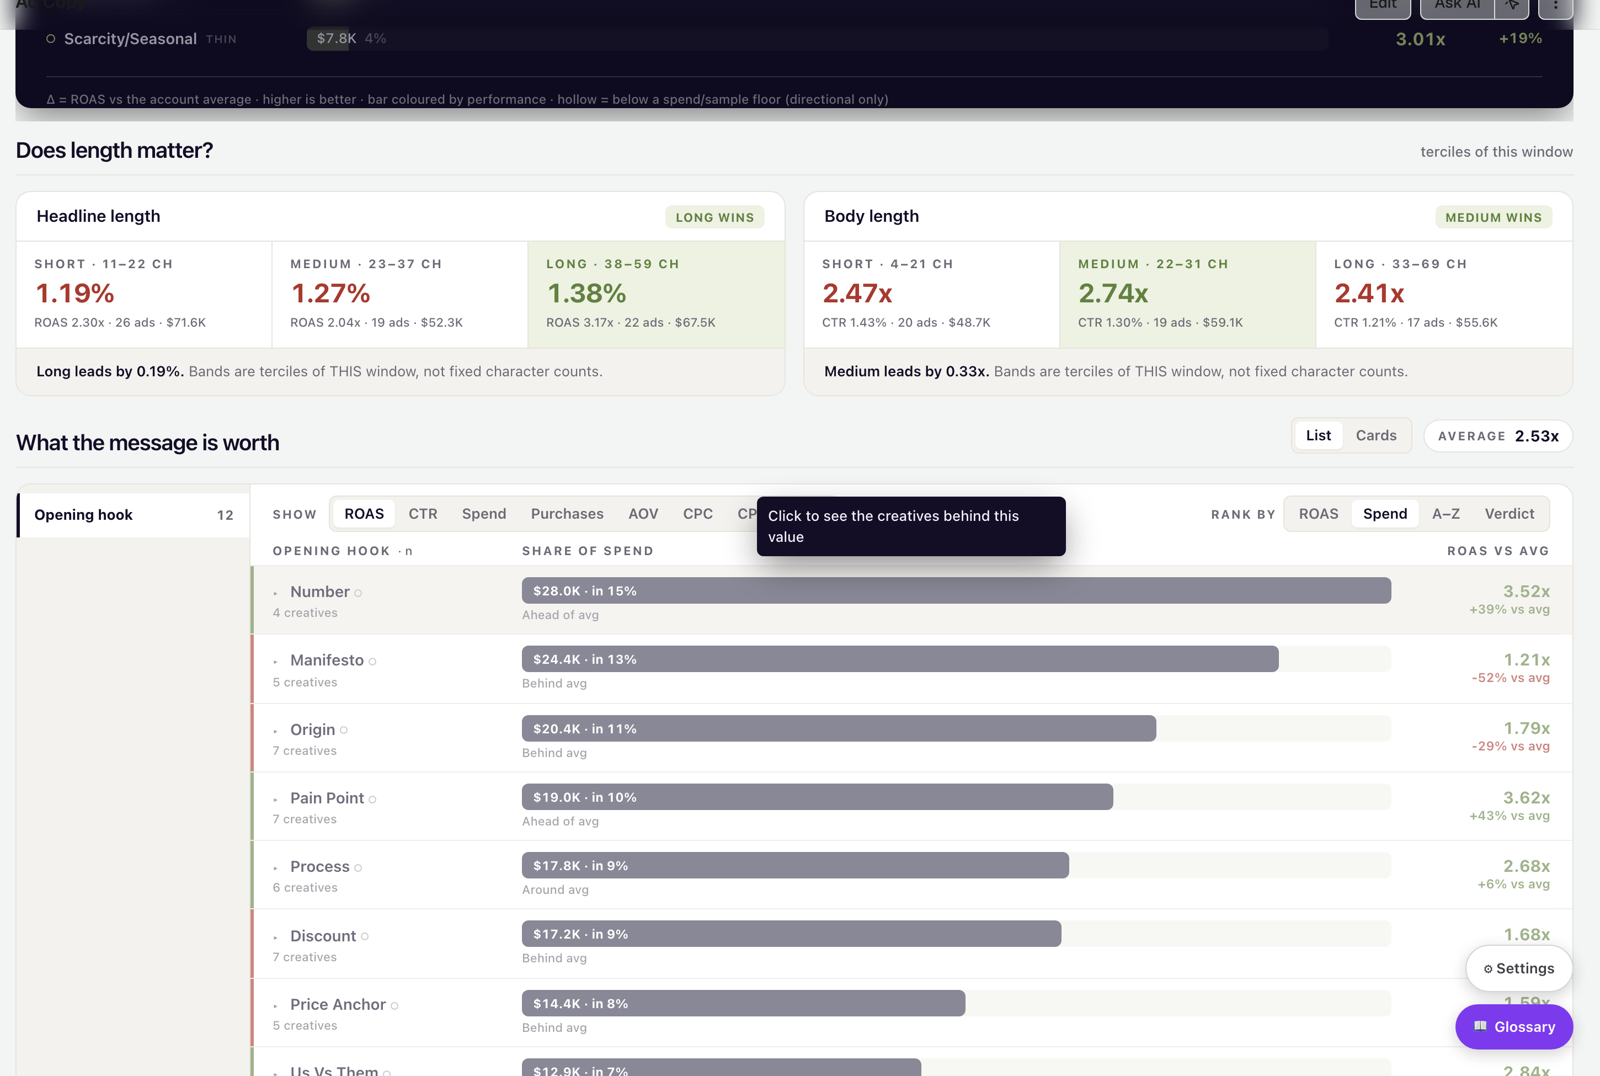Viewport: 1600px width, 1076px height.
Task: Expand the Number hook row arrow
Action: pos(276,593)
